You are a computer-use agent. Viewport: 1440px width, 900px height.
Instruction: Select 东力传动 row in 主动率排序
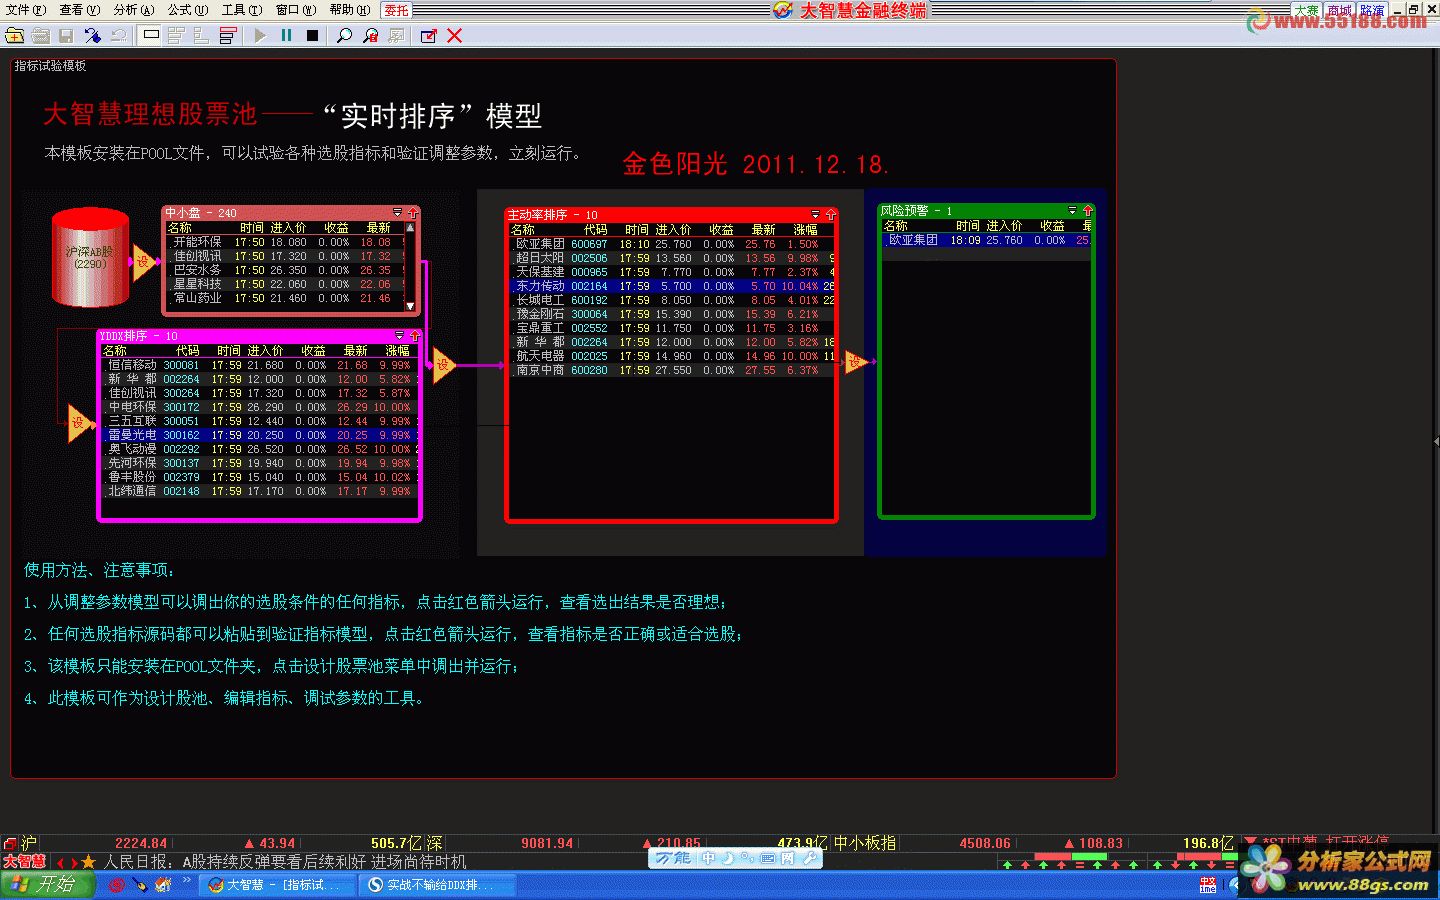(x=671, y=286)
